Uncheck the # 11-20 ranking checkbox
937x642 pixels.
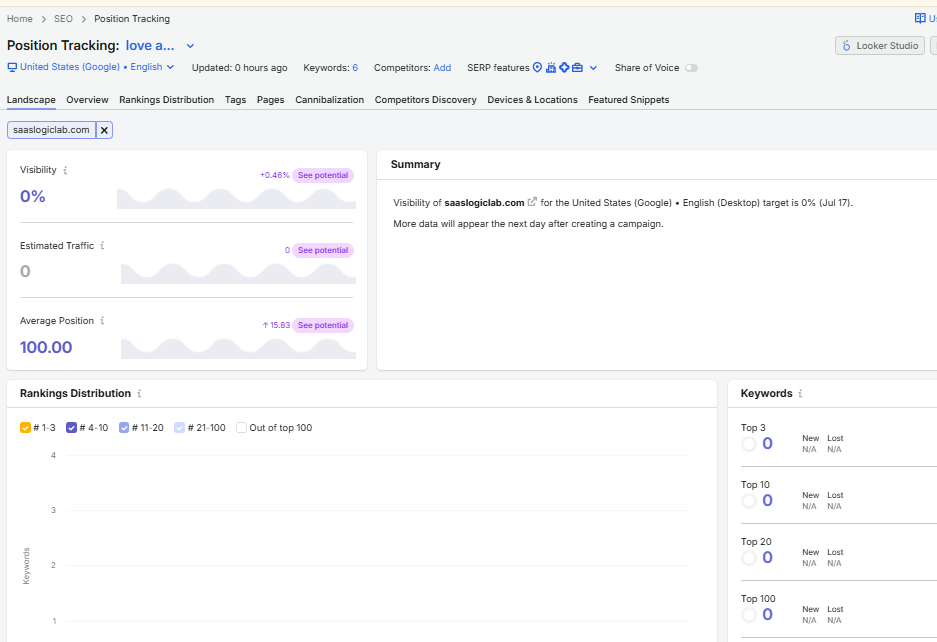pyautogui.click(x=124, y=427)
